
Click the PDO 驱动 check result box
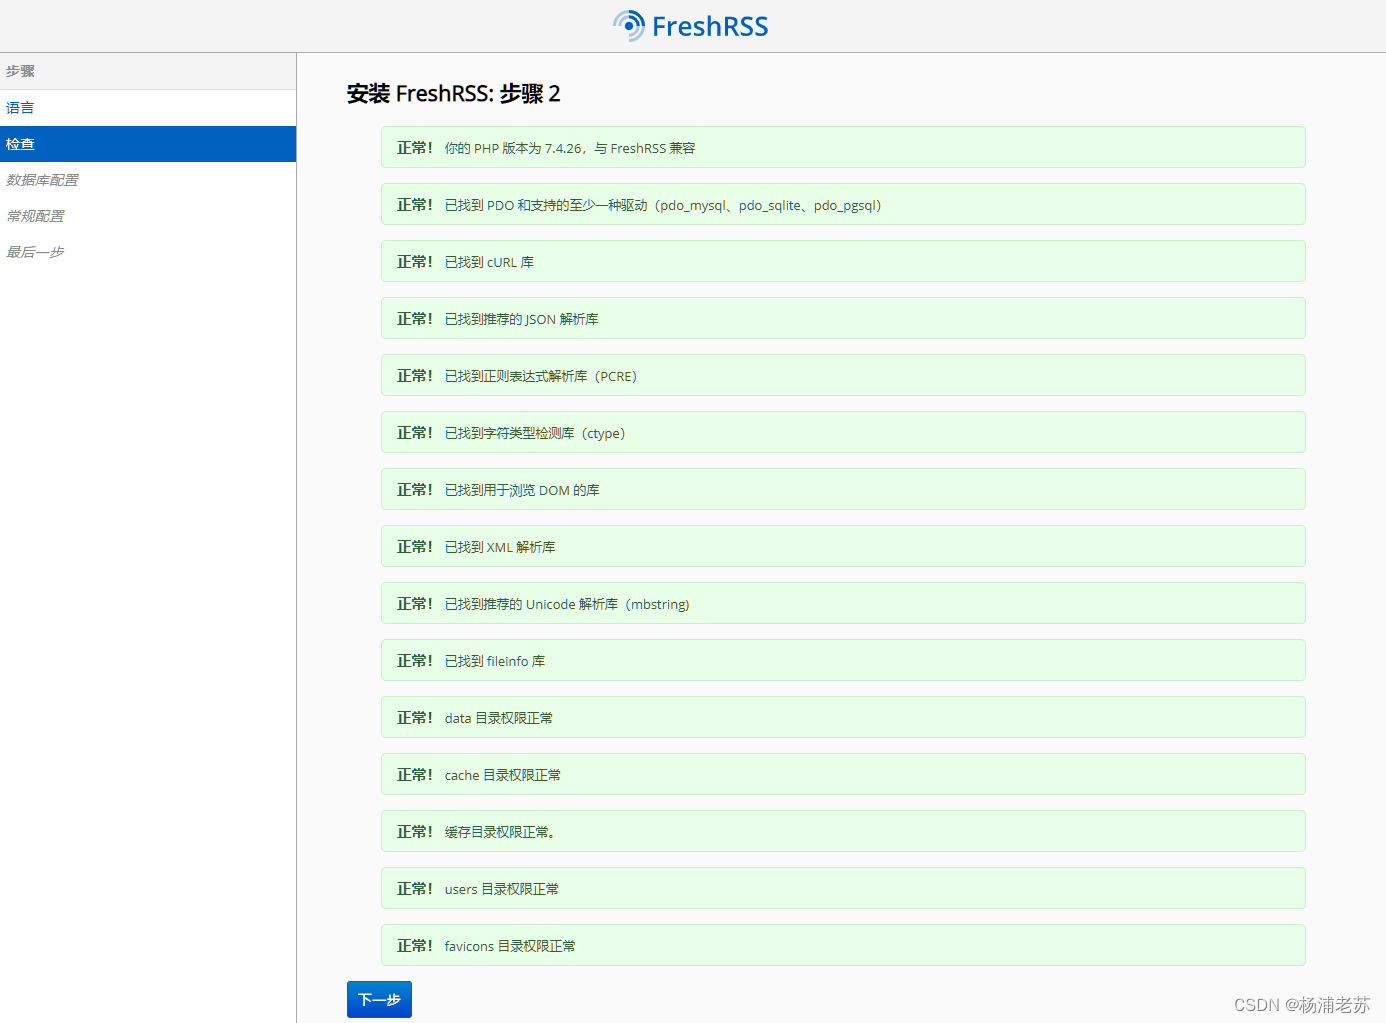point(843,204)
